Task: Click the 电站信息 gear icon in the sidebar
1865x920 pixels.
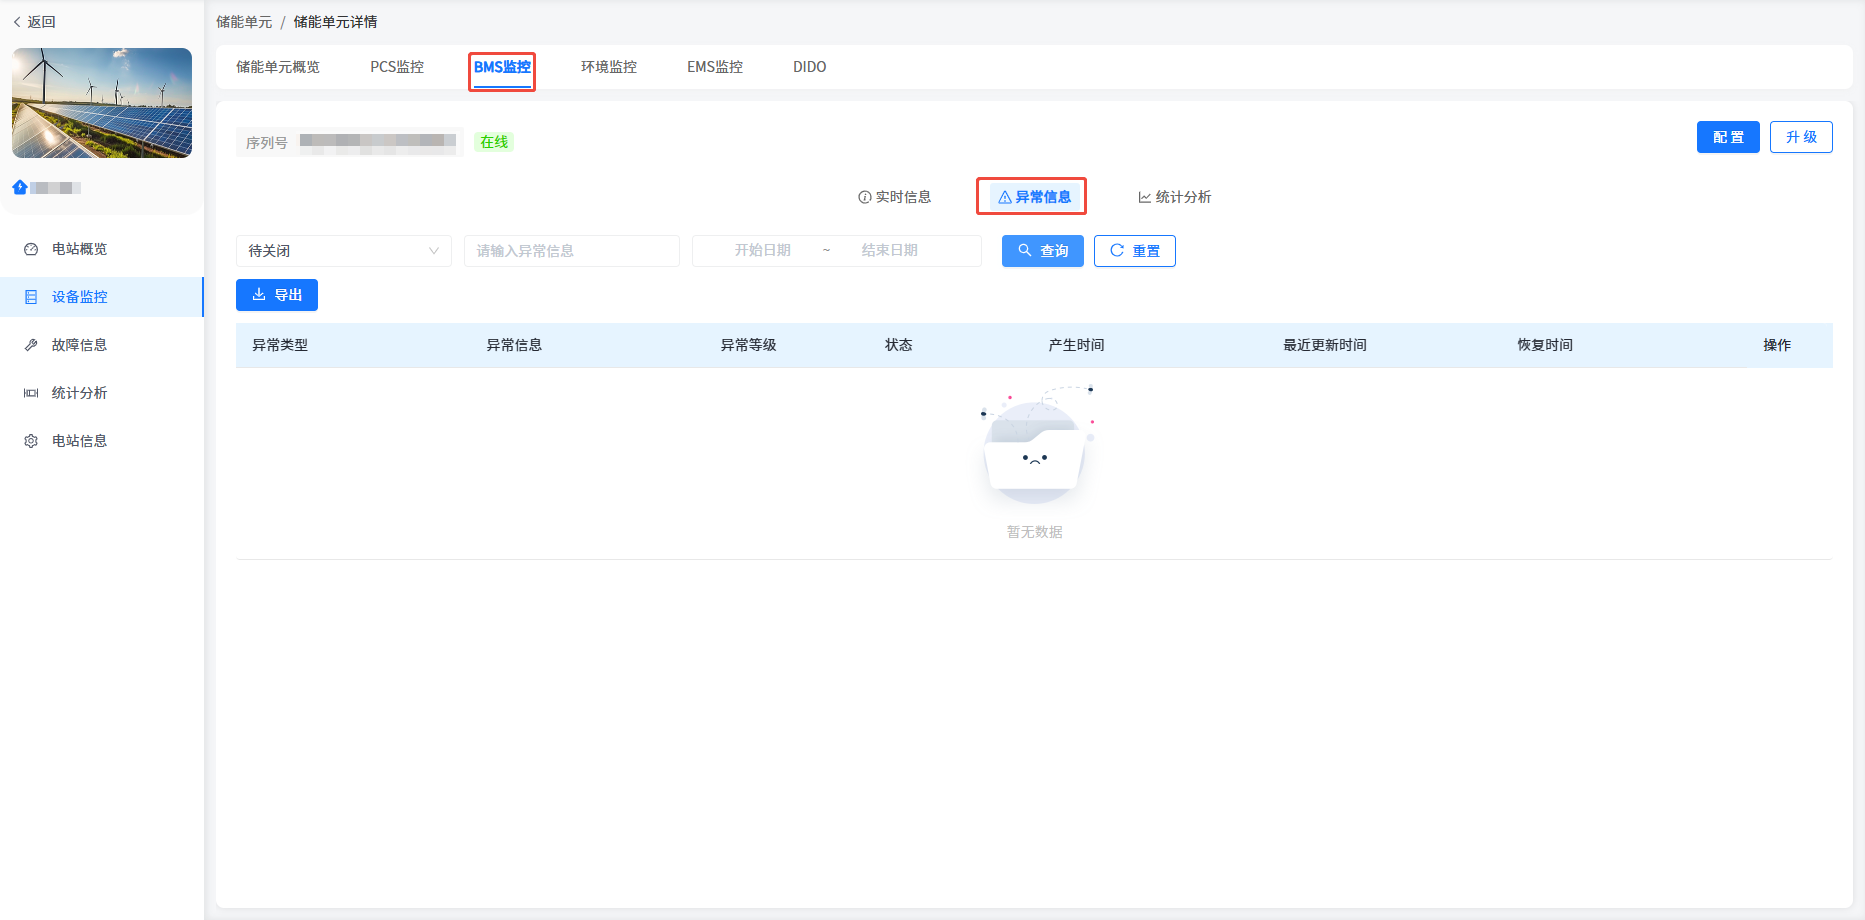Action: [x=31, y=441]
